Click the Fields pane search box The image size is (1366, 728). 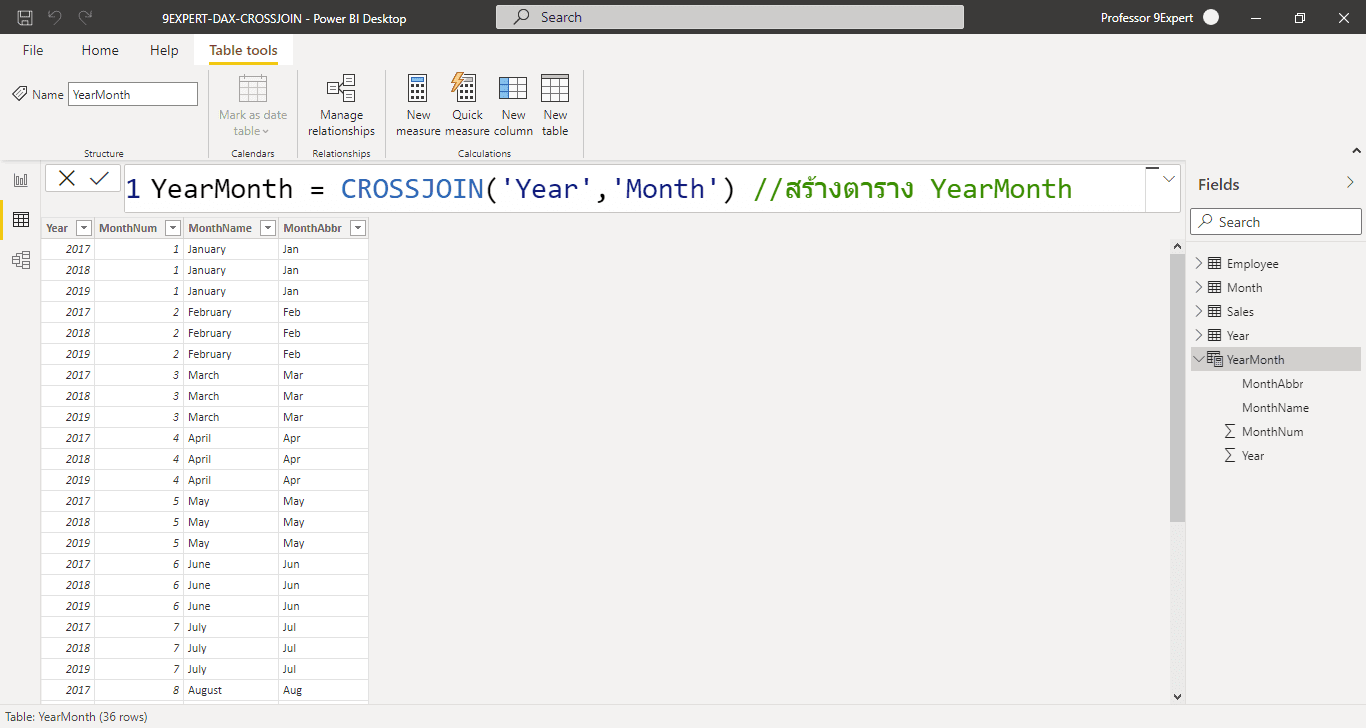coord(1275,221)
